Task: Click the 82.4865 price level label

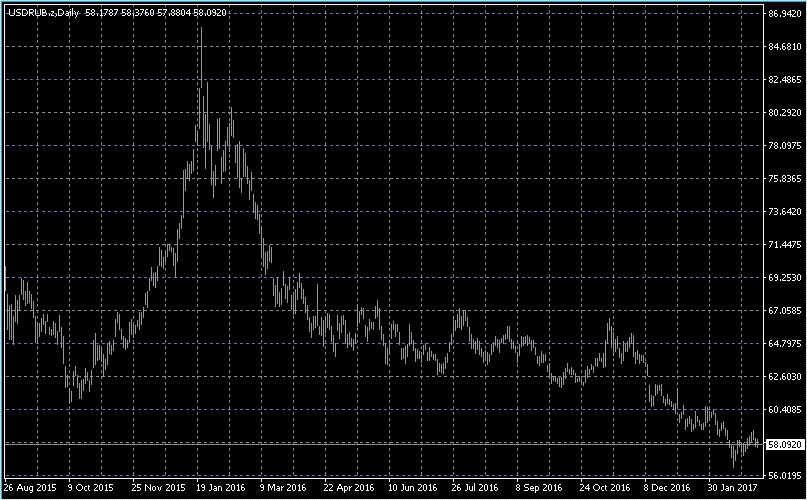Action: click(784, 80)
